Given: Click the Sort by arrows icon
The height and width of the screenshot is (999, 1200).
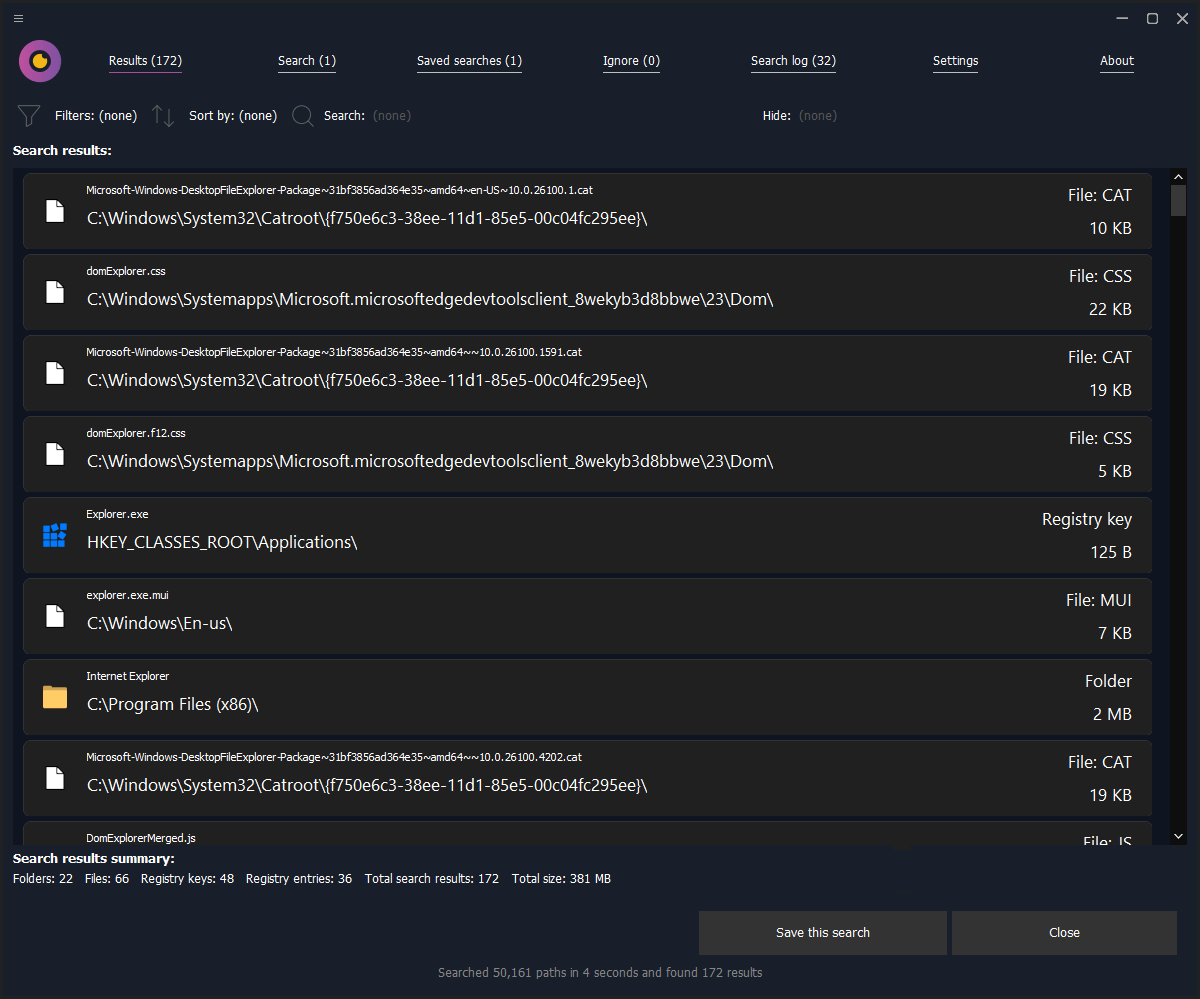Looking at the screenshot, I should [x=163, y=116].
